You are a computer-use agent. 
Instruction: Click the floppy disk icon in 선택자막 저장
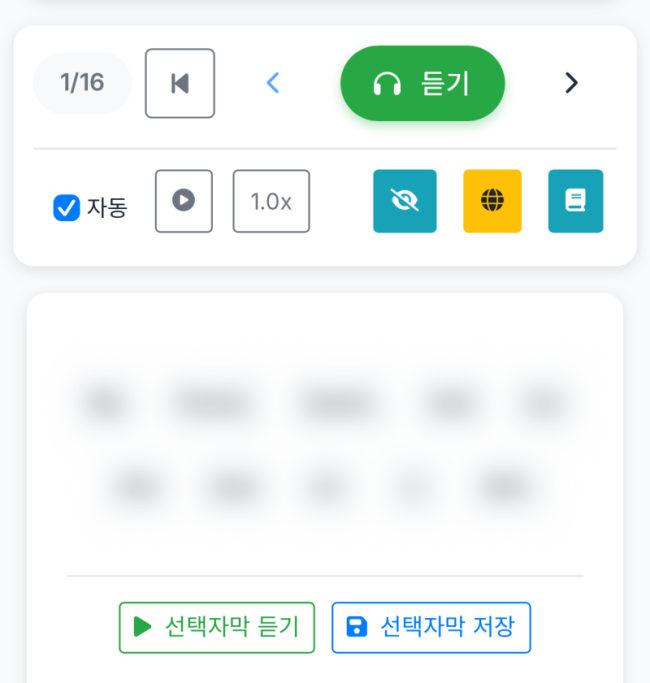pos(356,627)
